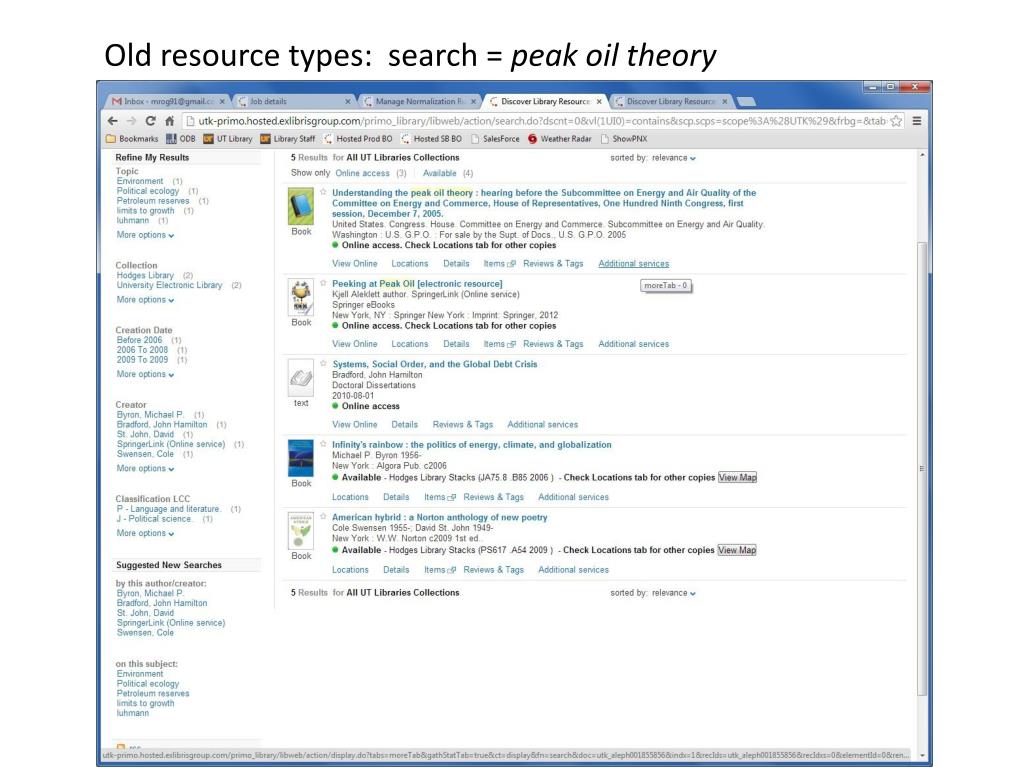Filter to Online access results only
This screenshot has height=768, width=1024.
point(362,173)
